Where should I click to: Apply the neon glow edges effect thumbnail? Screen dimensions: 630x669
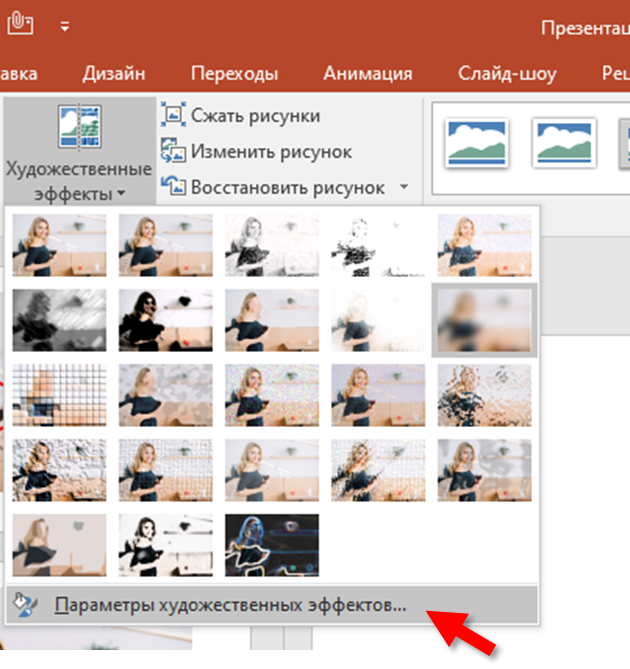pyautogui.click(x=272, y=545)
